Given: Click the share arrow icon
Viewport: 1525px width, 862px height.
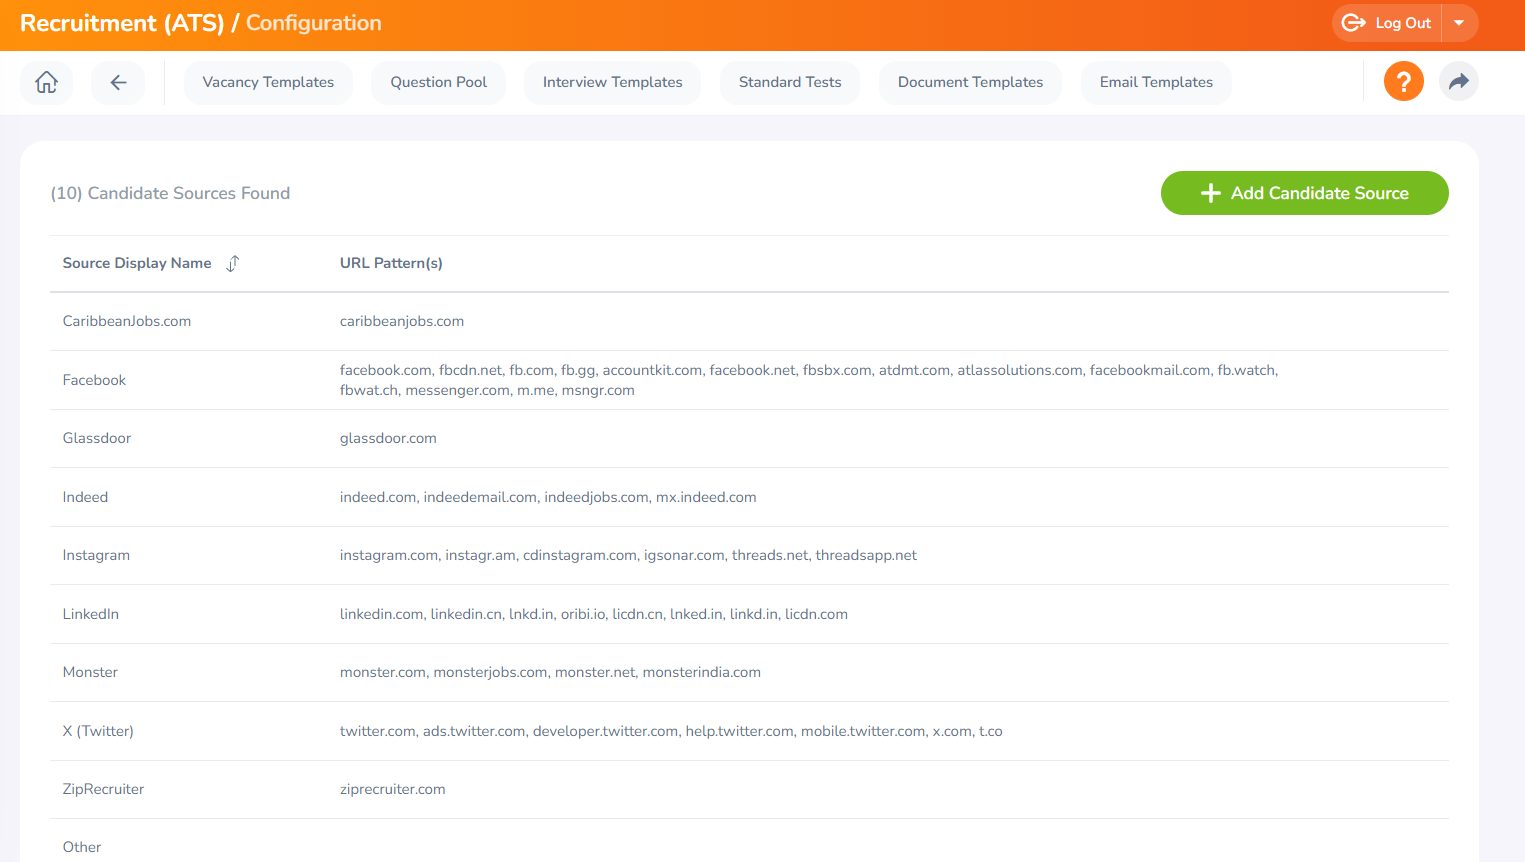Looking at the screenshot, I should click(1458, 82).
